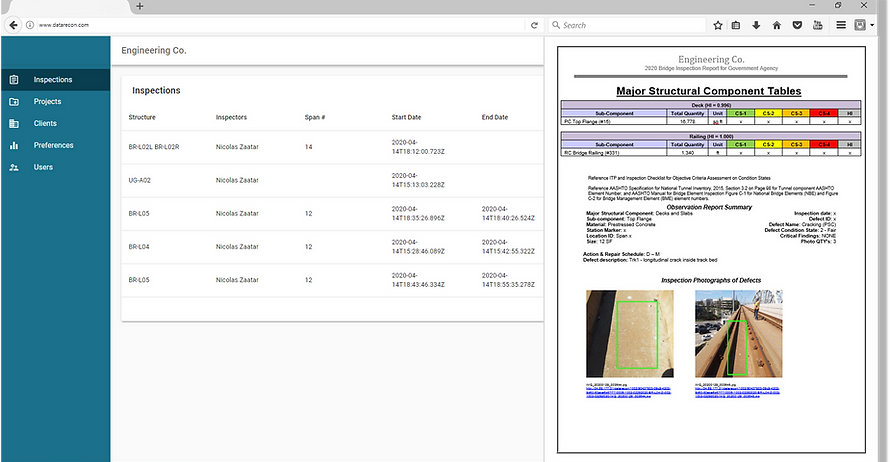Click the Inspections clipboard icon
Screen dimensions: 890x462
point(14,79)
